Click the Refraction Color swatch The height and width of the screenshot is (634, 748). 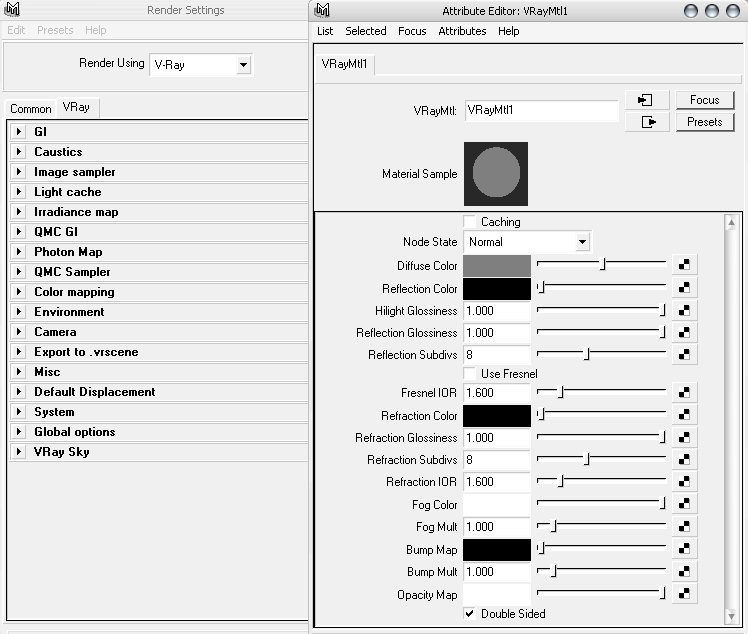coord(497,416)
